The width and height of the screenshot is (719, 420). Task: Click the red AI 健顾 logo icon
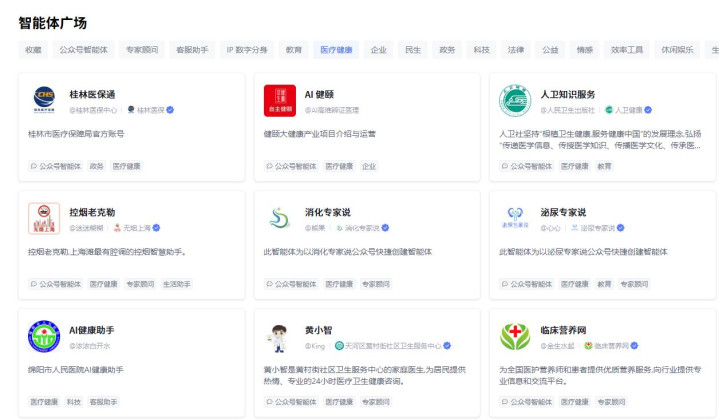click(x=280, y=100)
